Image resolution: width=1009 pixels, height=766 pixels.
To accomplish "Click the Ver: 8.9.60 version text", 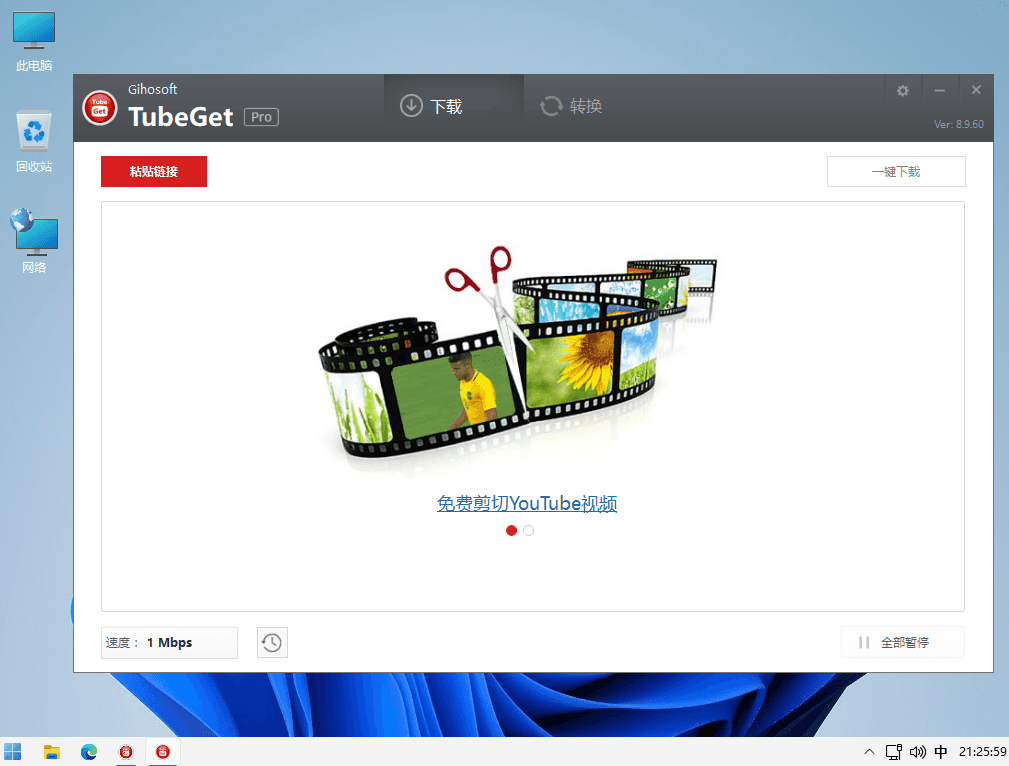I will tap(959, 124).
